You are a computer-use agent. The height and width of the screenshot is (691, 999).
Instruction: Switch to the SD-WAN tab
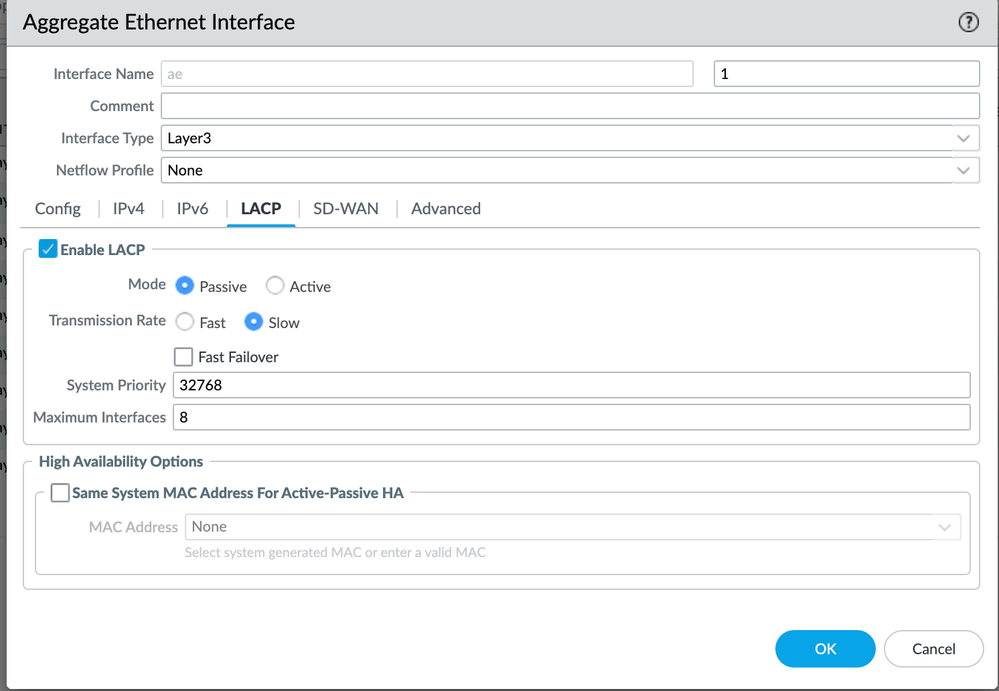(x=346, y=208)
